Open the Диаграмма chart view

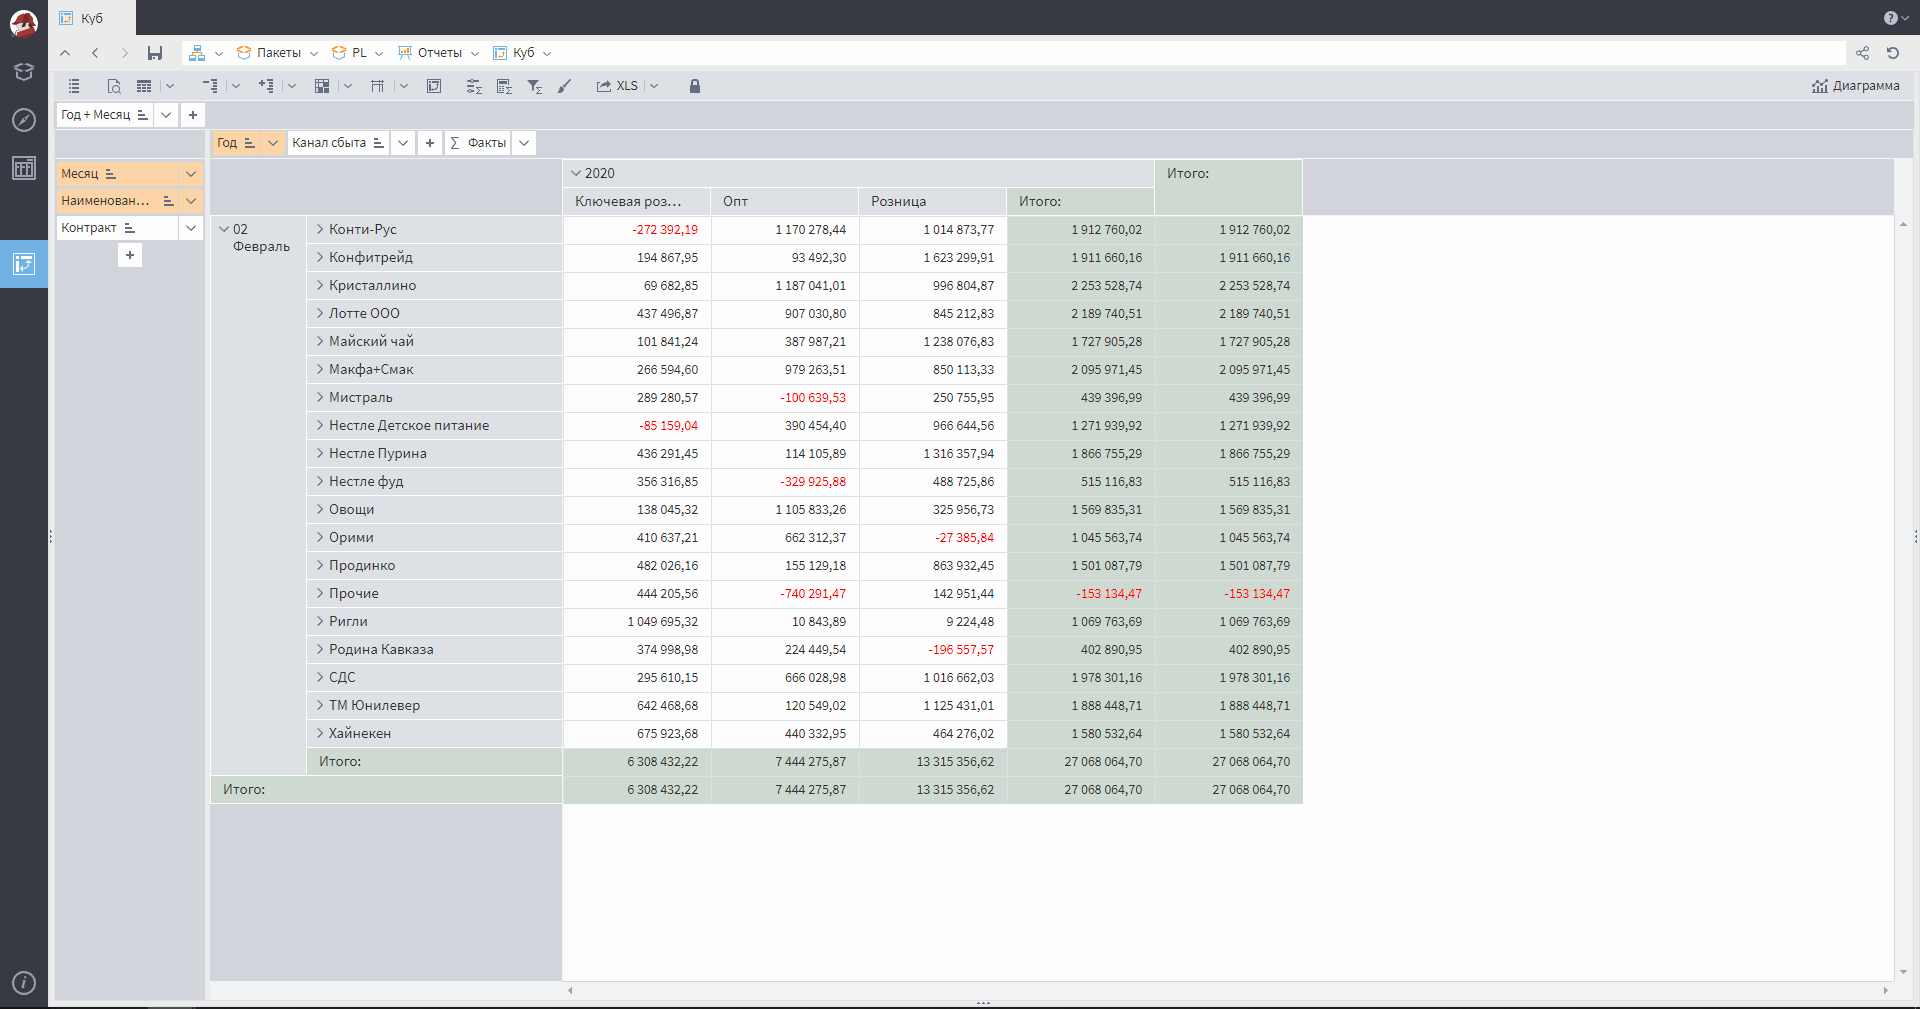click(x=1855, y=86)
